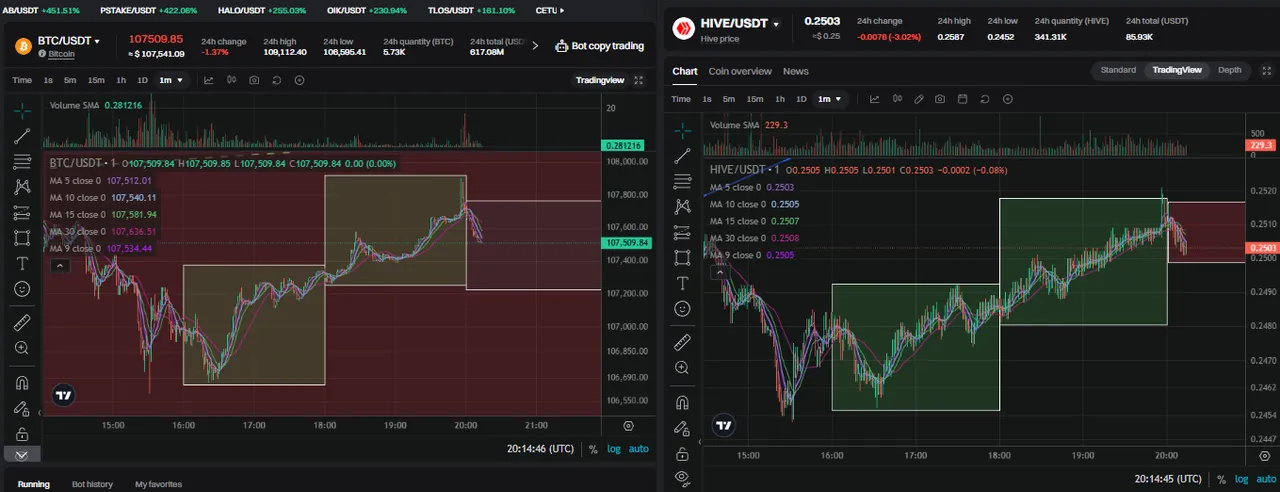Click Tradingview button on BTC chart
The image size is (1280, 492).
point(600,80)
